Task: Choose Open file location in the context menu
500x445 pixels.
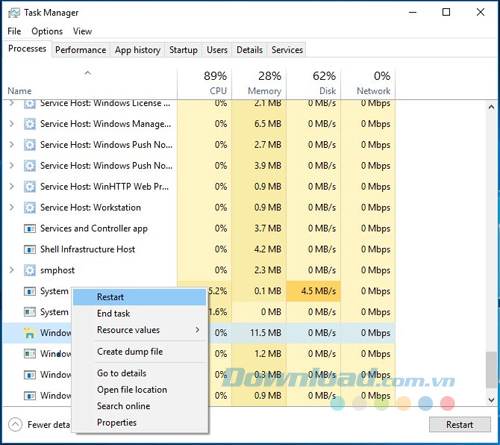Action: coord(140,390)
